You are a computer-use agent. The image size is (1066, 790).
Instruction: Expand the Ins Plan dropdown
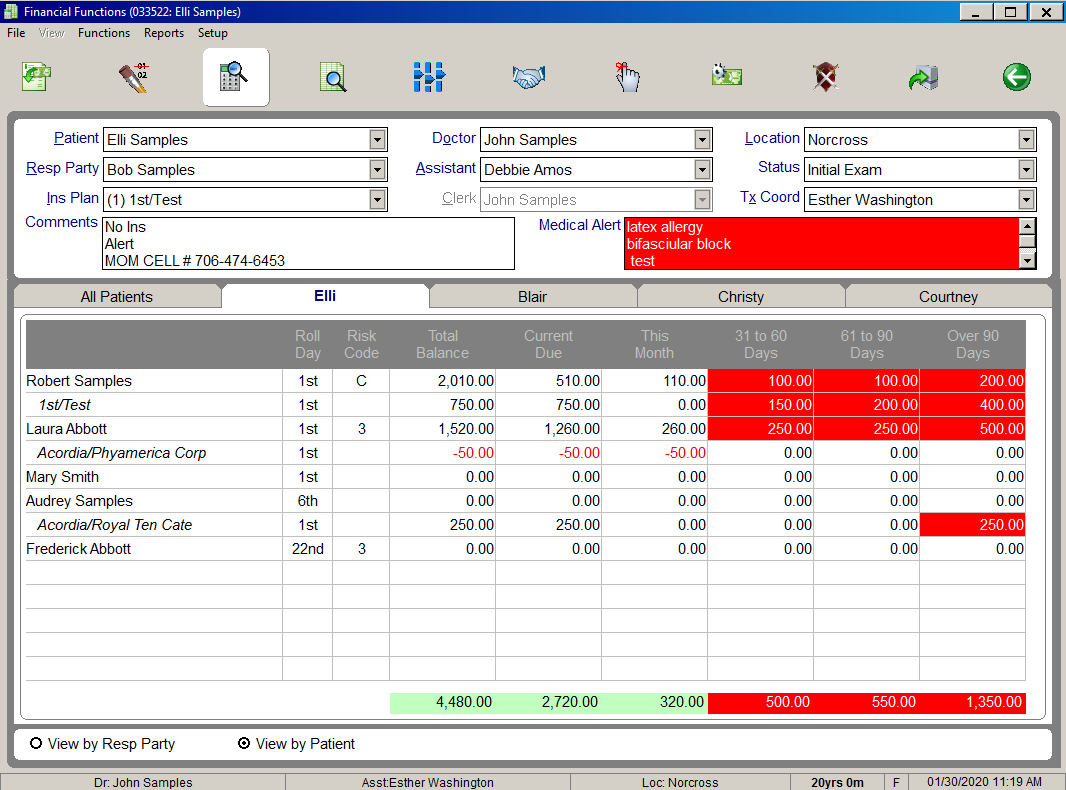(377, 200)
